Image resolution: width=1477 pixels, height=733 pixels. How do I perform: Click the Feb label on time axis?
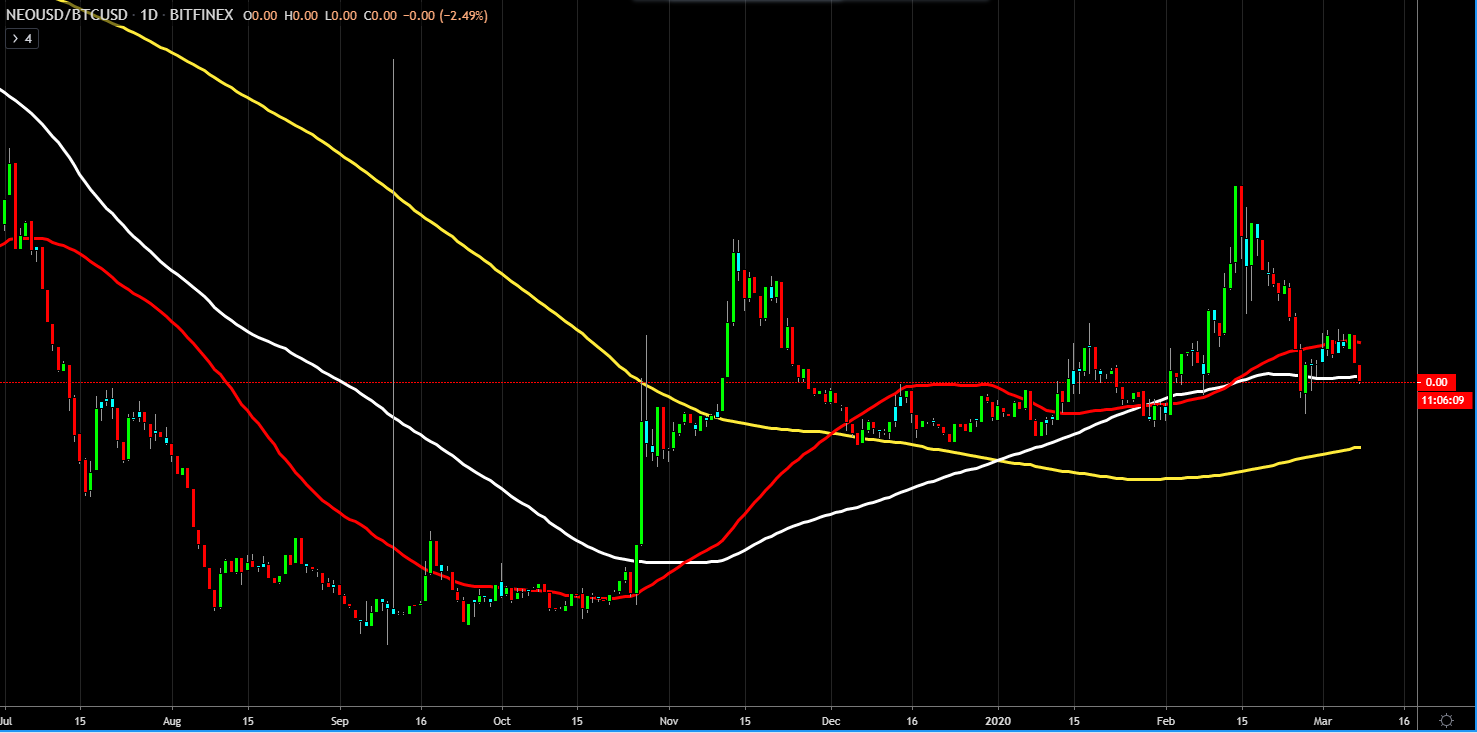(x=1166, y=719)
